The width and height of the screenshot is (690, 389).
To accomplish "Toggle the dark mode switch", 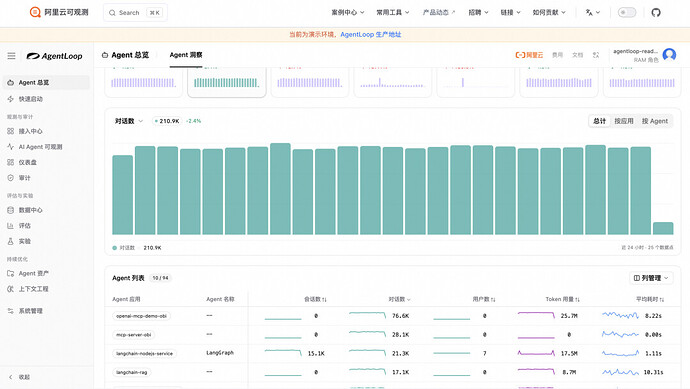I will (627, 12).
